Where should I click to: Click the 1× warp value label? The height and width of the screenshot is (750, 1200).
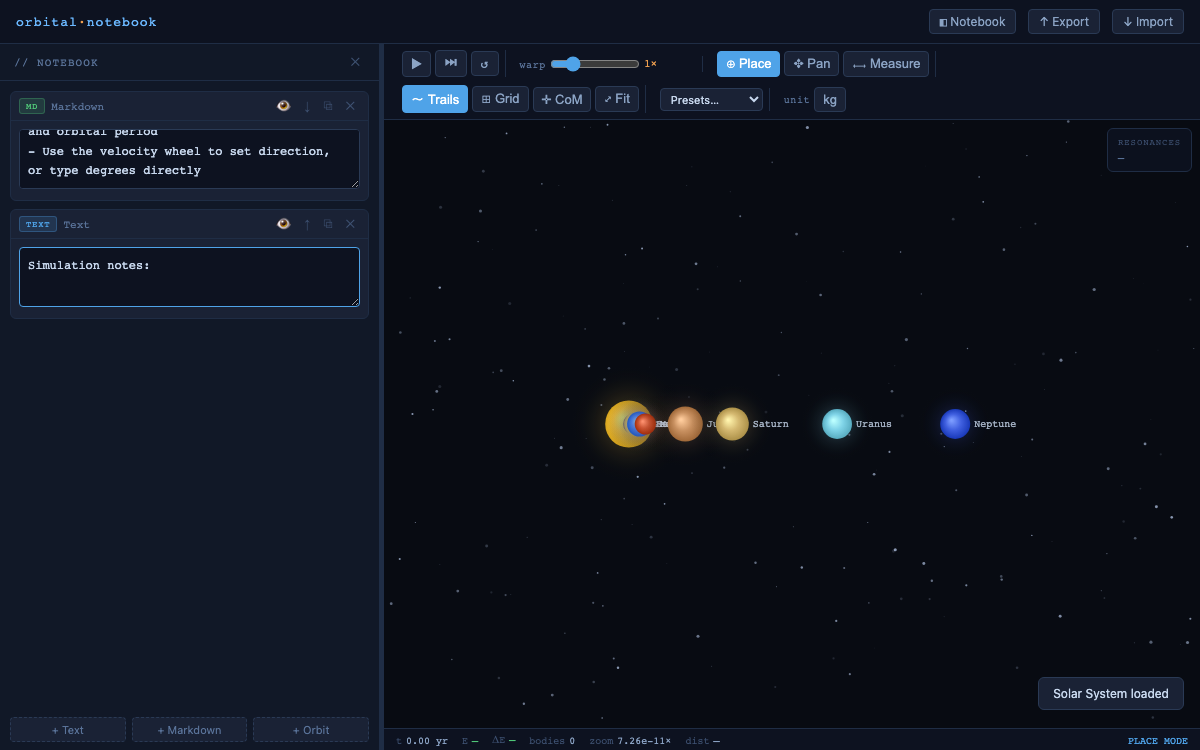[650, 64]
